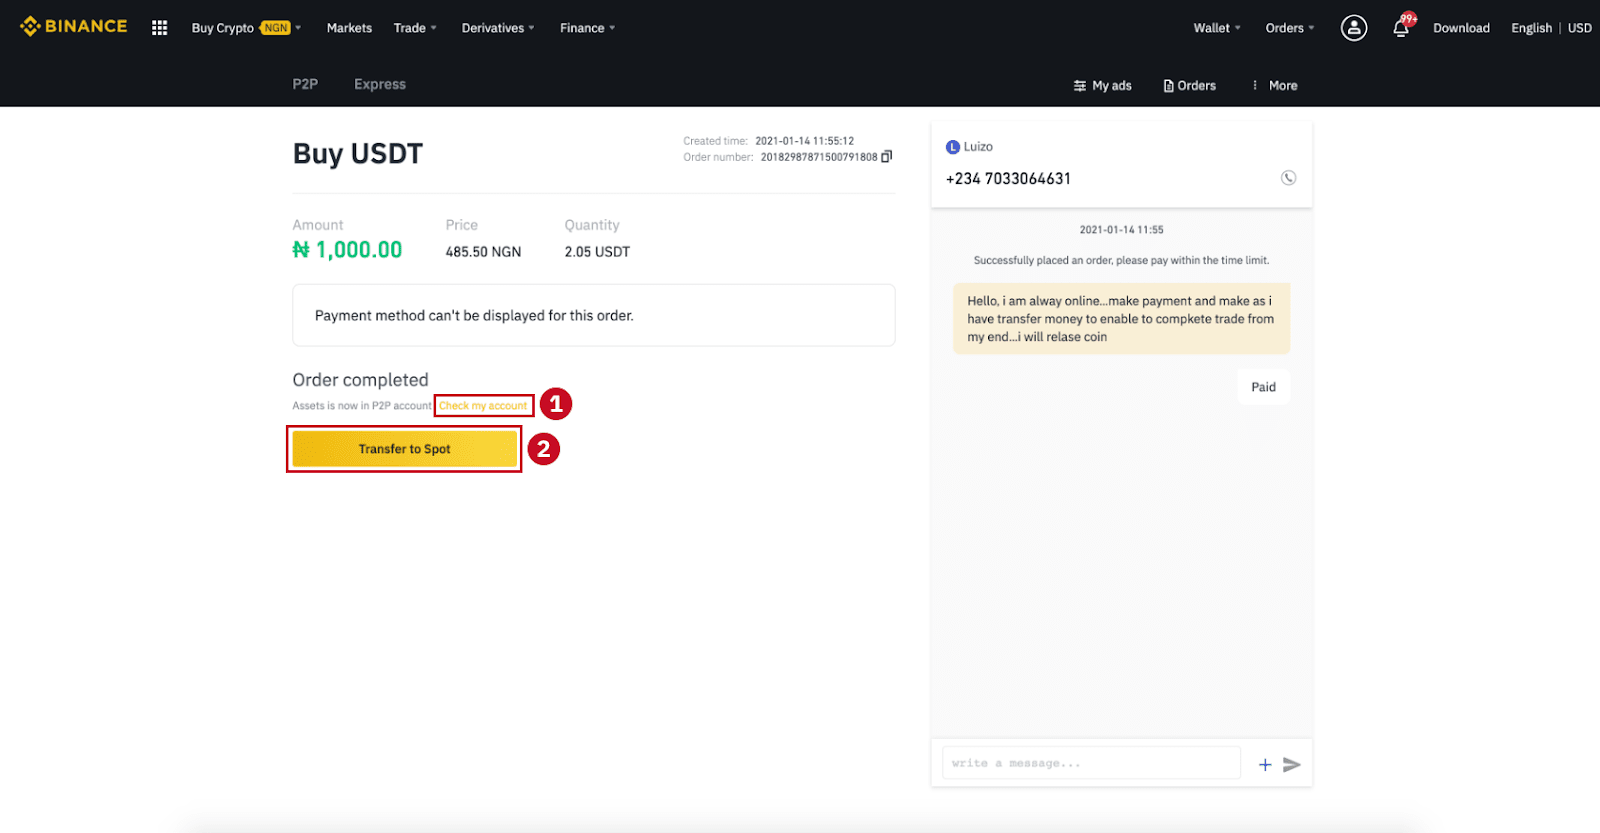Click into the write a message field
1600x833 pixels.
pyautogui.click(x=1091, y=763)
